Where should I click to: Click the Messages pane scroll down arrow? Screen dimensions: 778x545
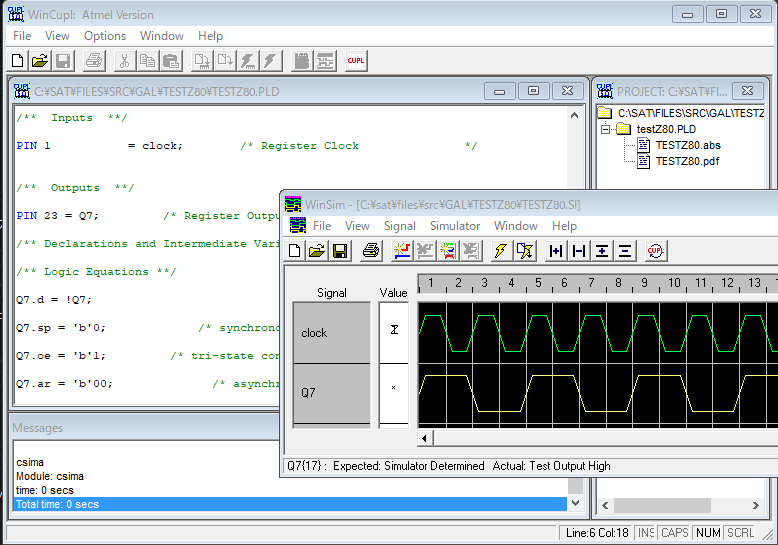pyautogui.click(x=575, y=503)
